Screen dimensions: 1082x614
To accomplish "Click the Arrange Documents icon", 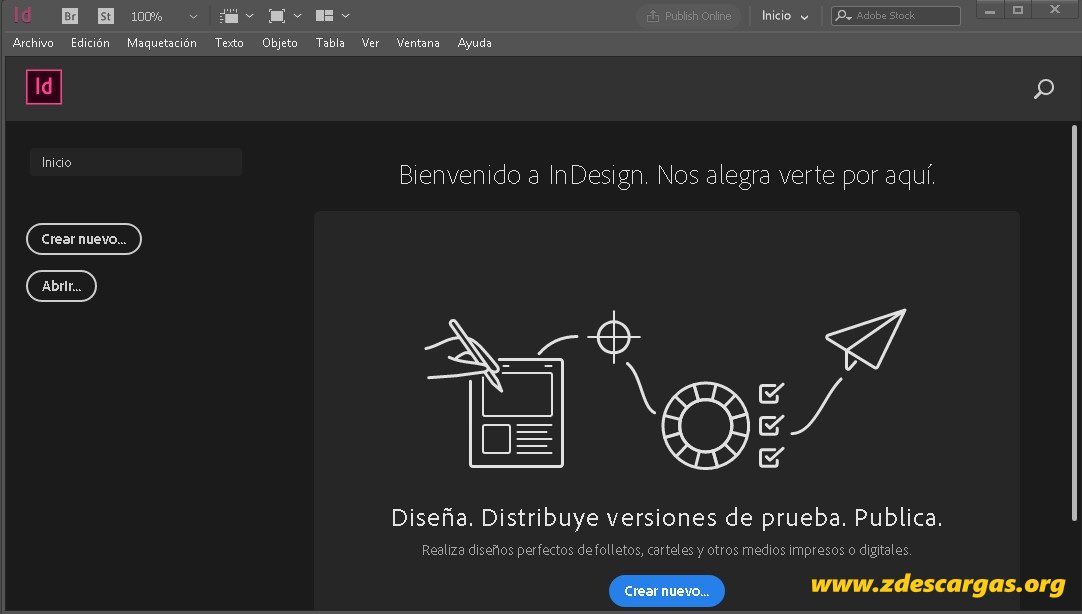I will 324,16.
